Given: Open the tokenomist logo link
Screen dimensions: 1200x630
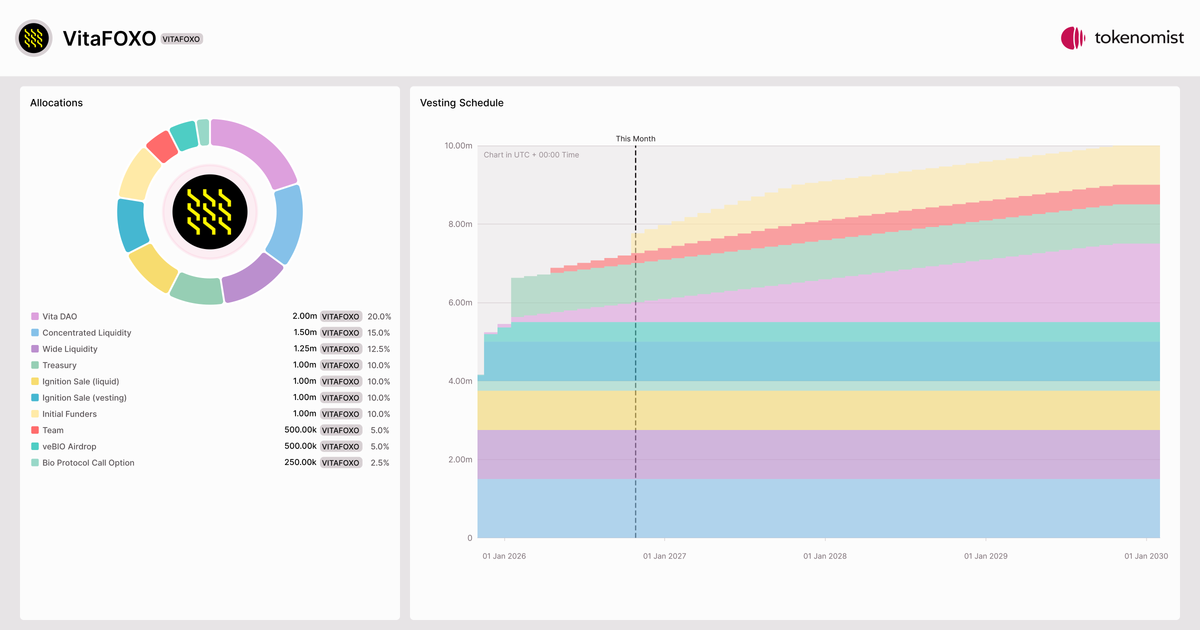Looking at the screenshot, I should 1122,38.
